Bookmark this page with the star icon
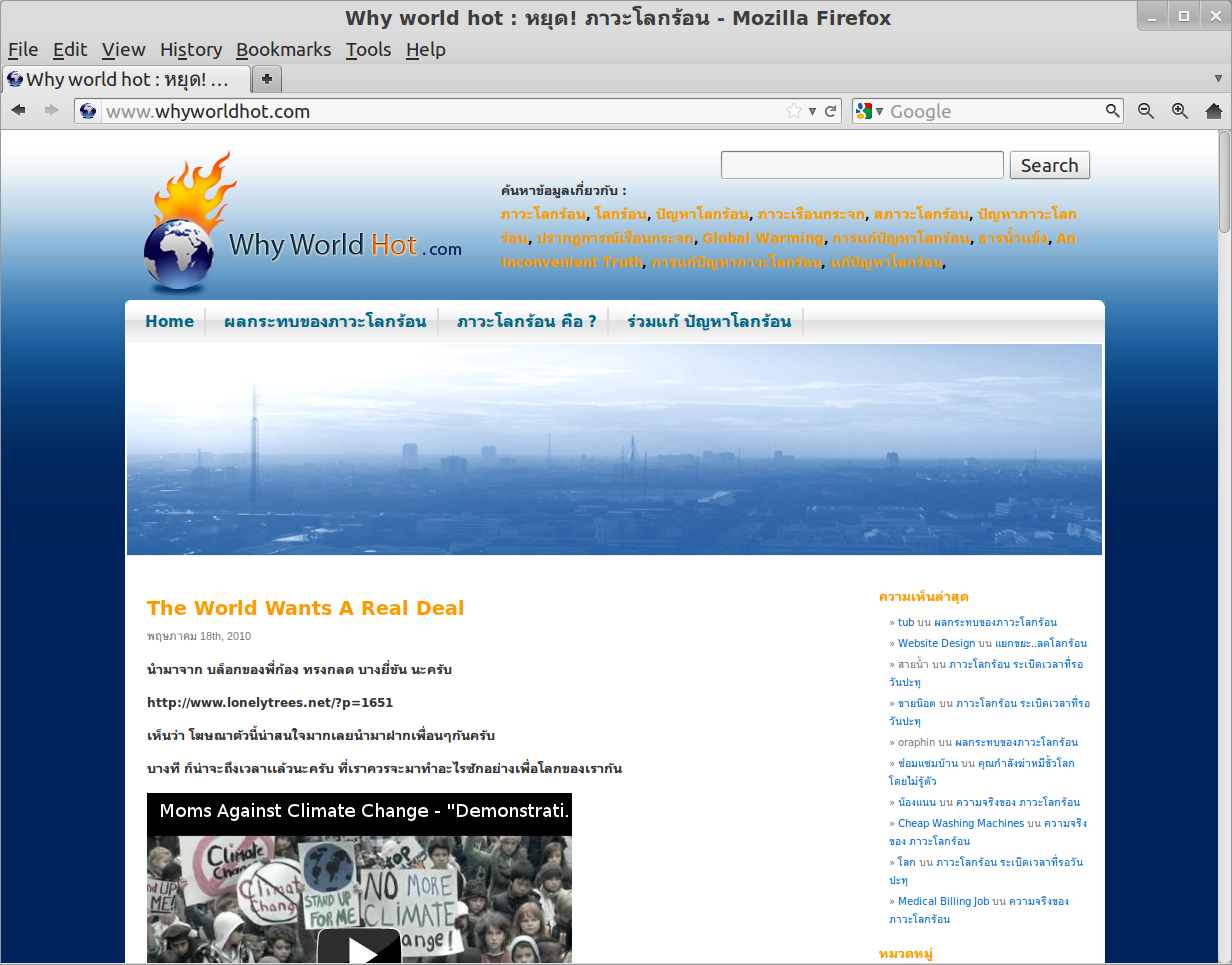Viewport: 1232px width, 965px height. (x=794, y=111)
